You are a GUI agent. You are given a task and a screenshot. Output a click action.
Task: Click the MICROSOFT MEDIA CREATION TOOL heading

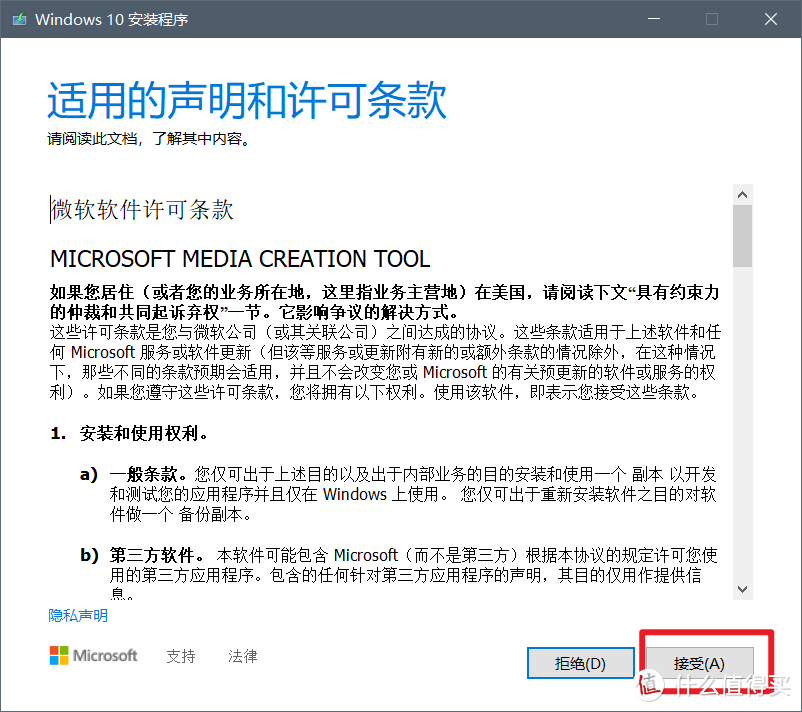tap(240, 259)
